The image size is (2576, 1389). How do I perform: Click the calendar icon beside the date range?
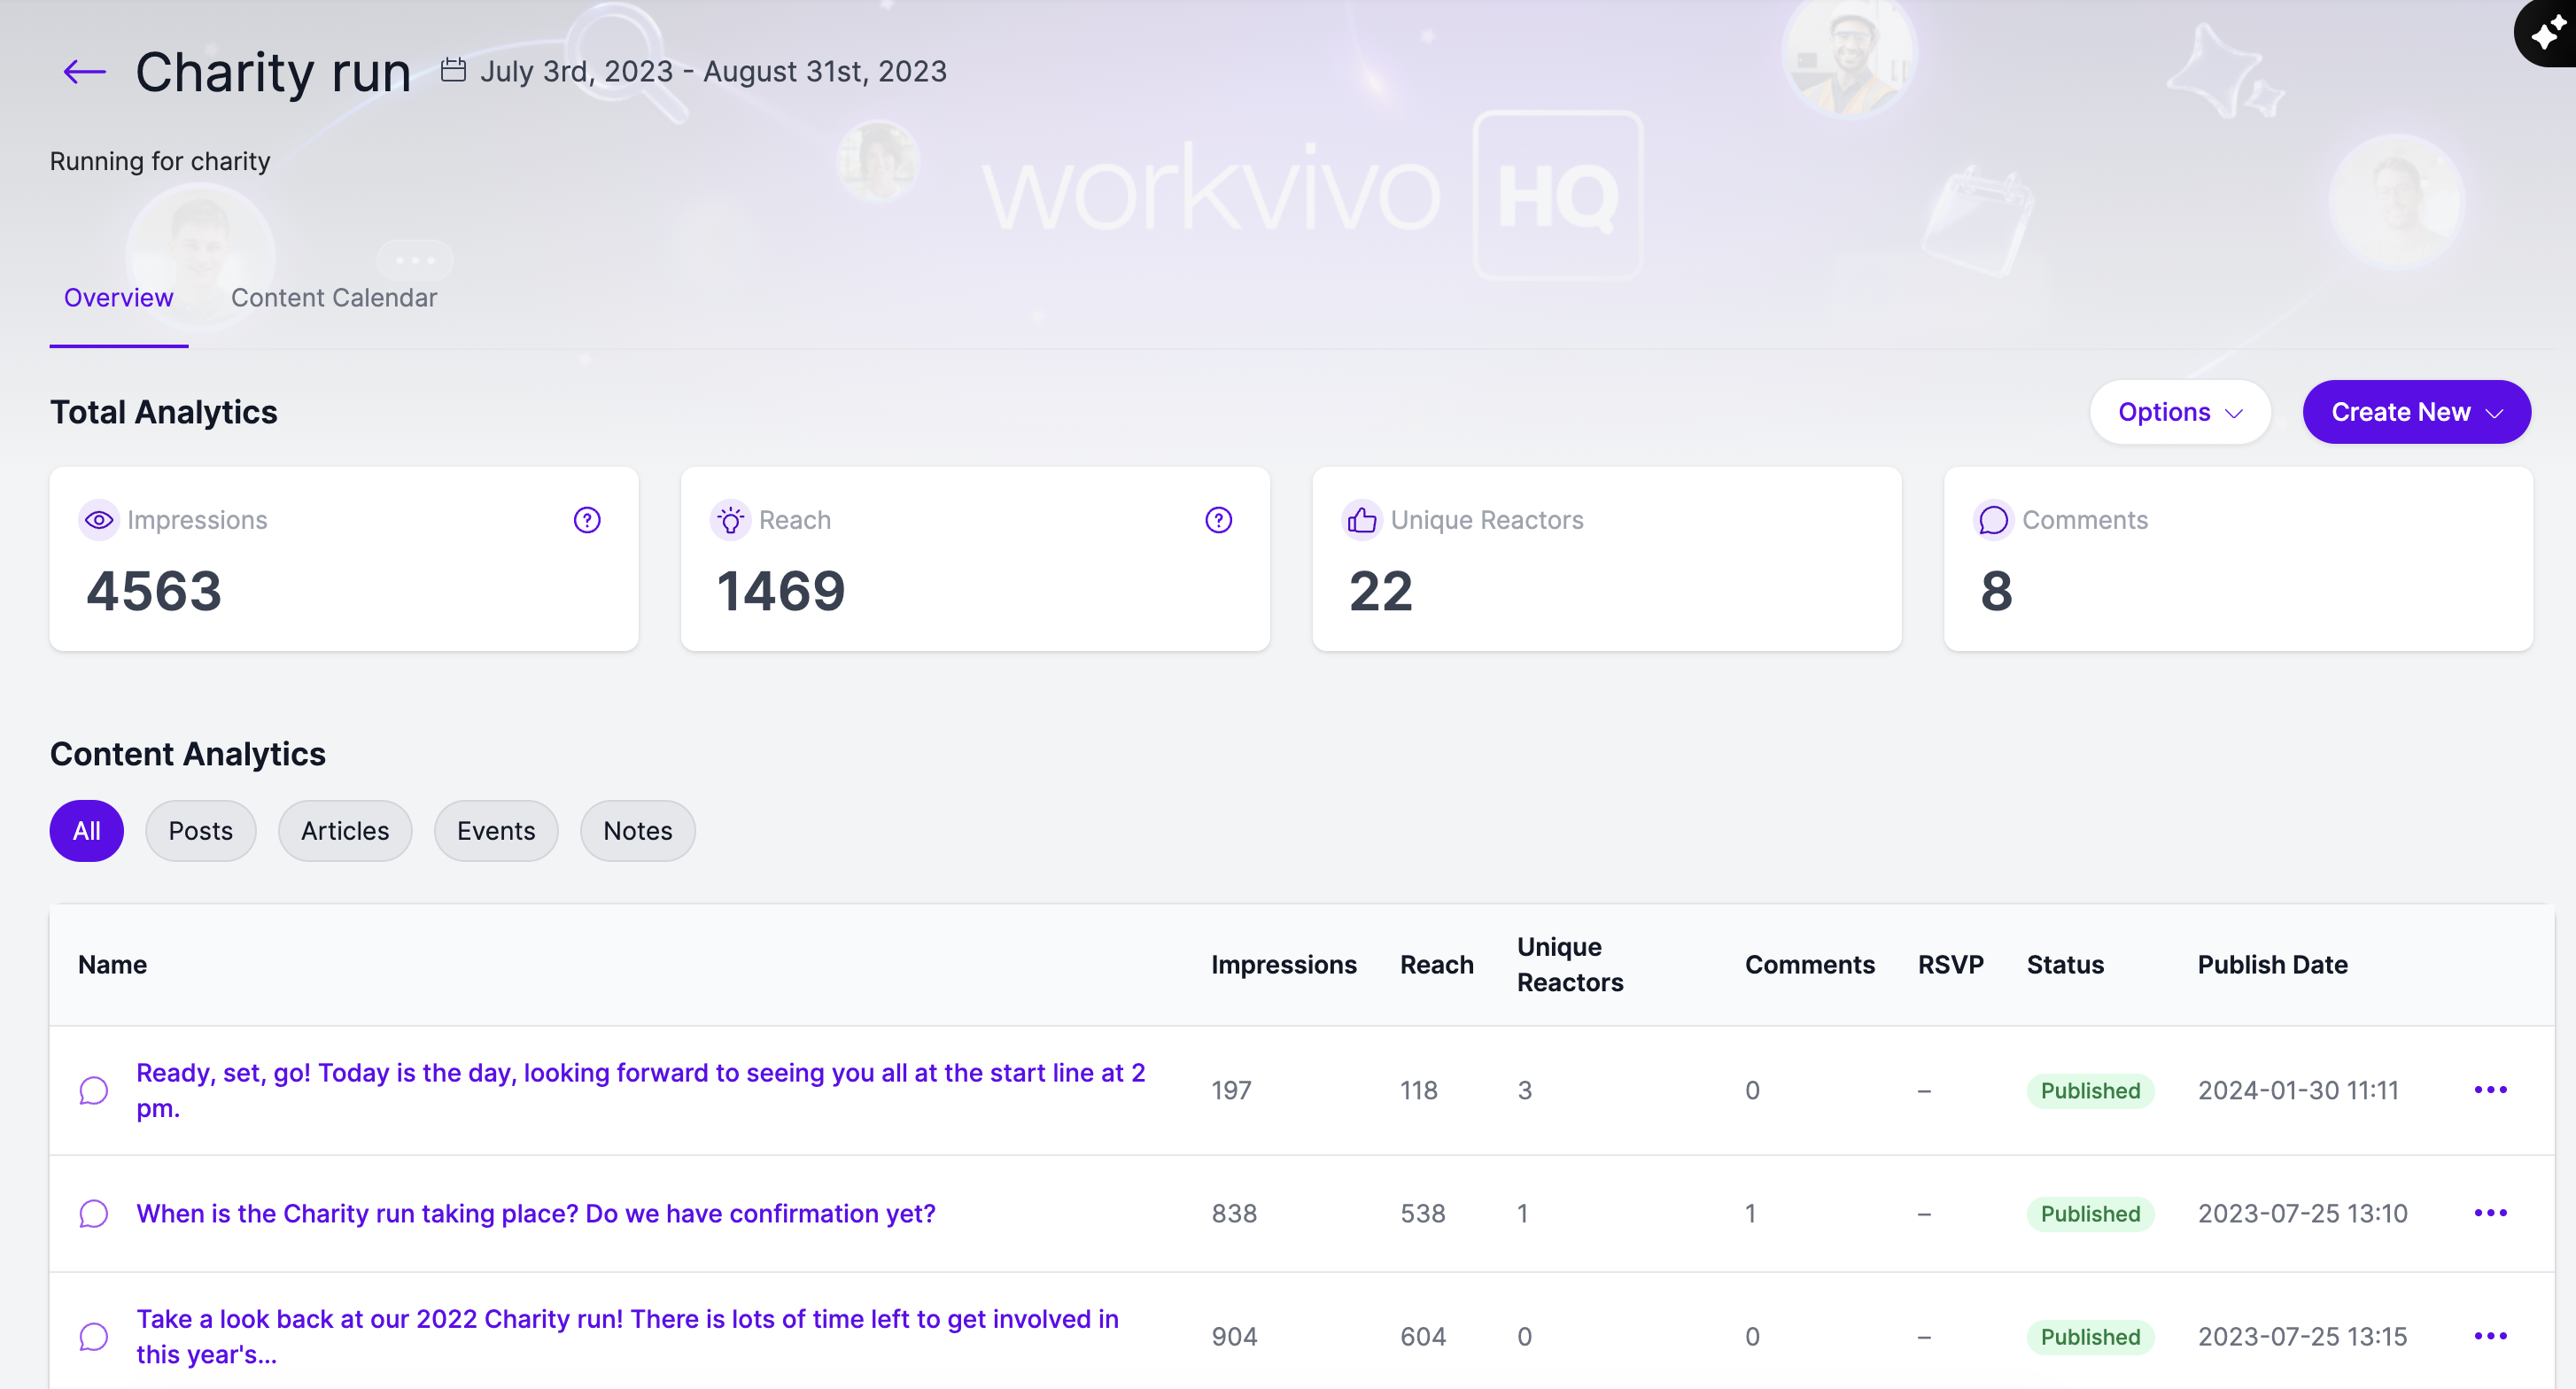pyautogui.click(x=453, y=70)
